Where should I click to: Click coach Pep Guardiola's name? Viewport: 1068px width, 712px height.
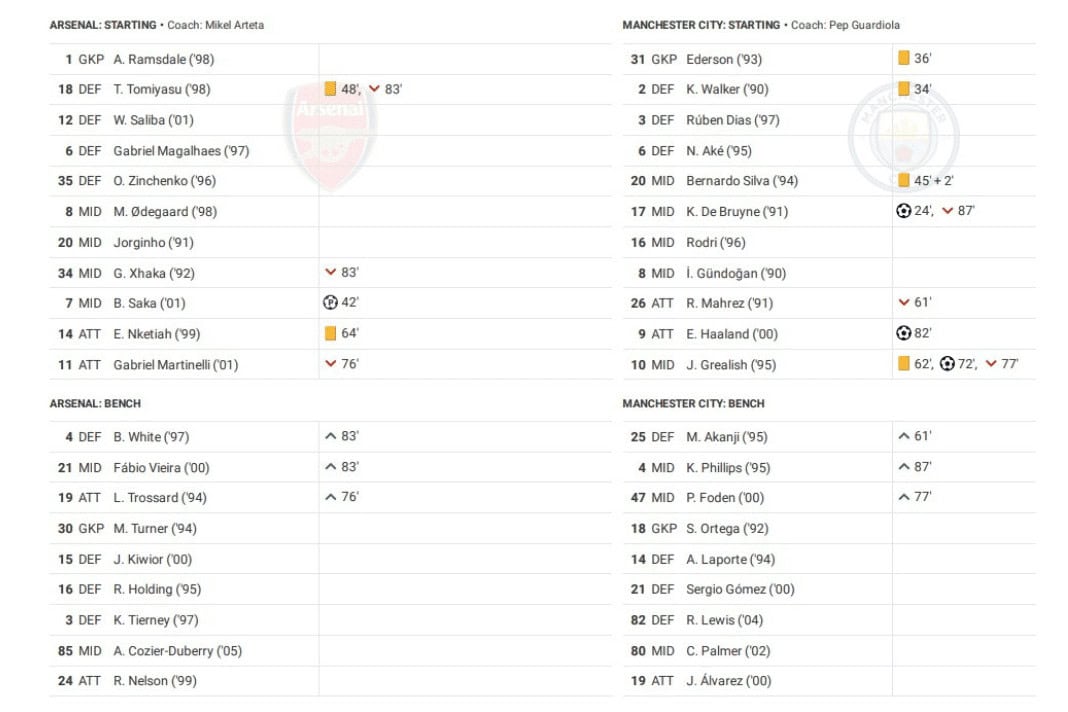[x=864, y=25]
